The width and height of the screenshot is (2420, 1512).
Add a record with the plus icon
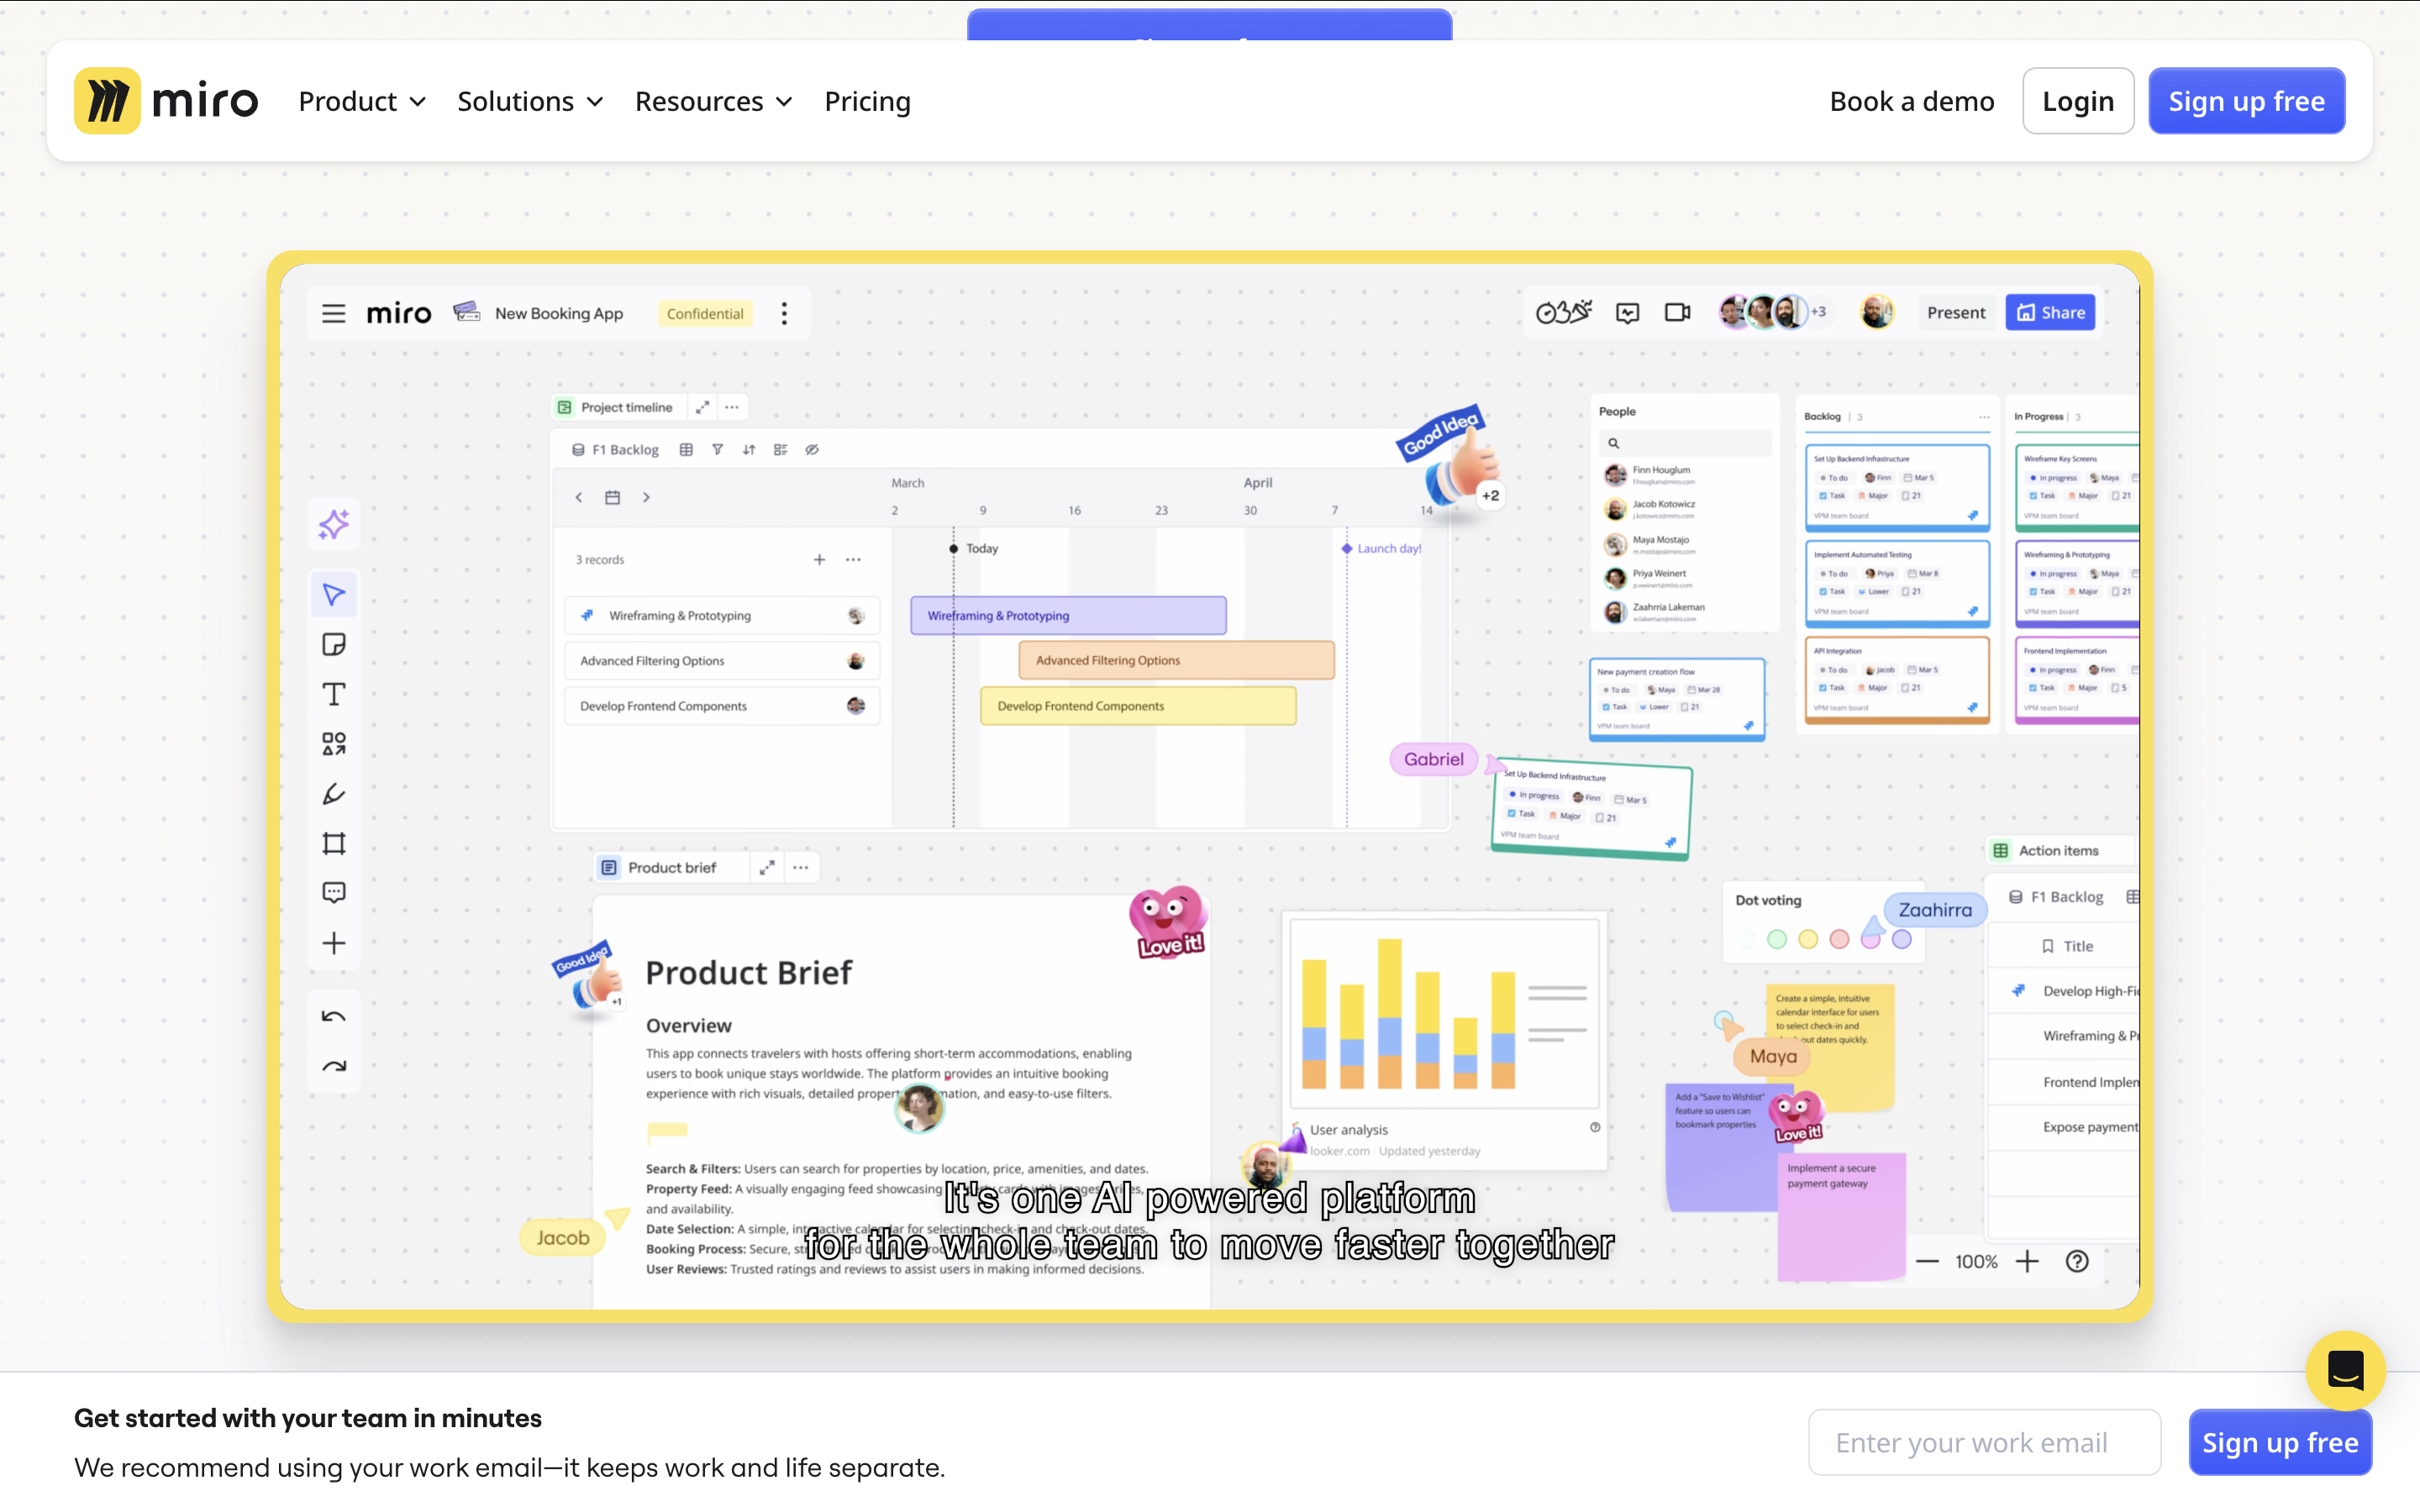click(x=819, y=560)
